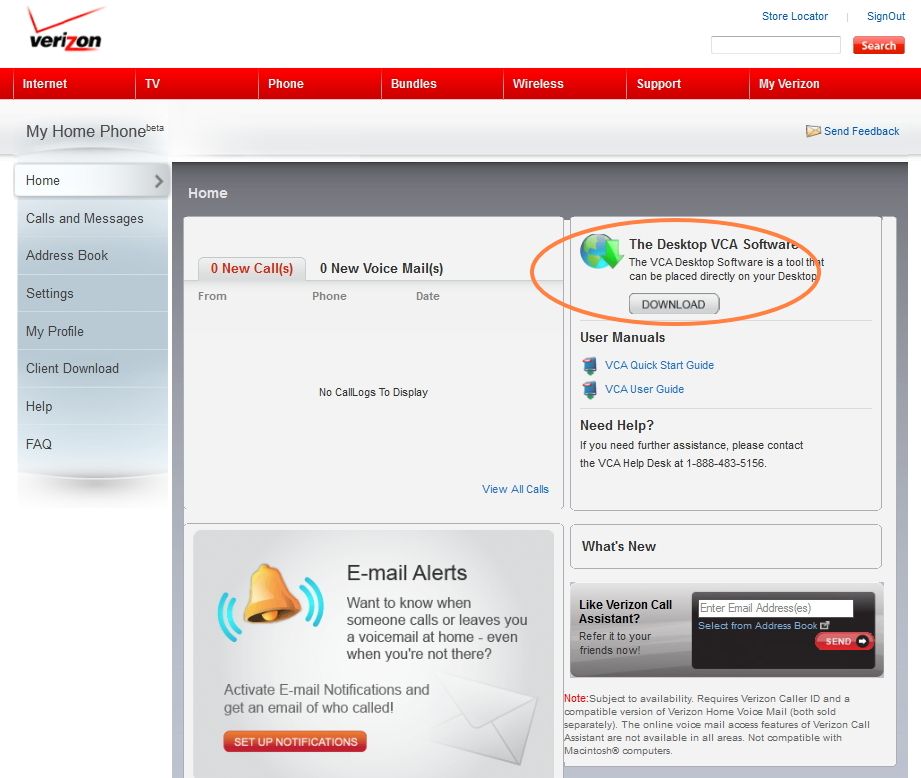Click the Enter Email Address(es) field

tap(775, 608)
